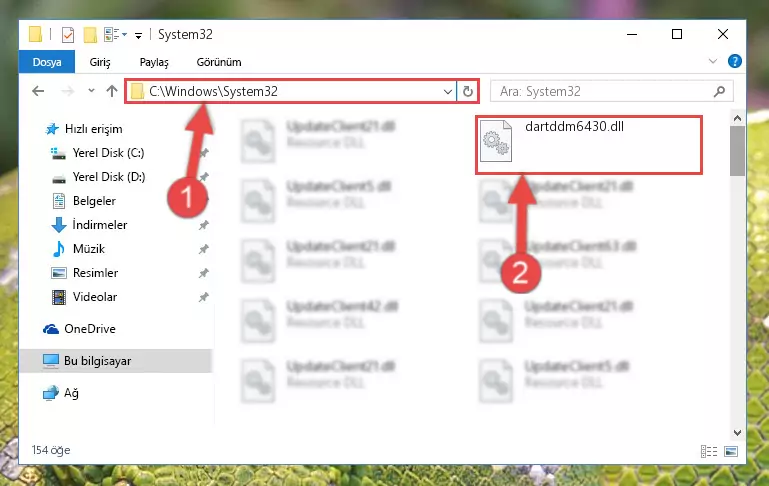Switch to details view icon

(x=709, y=451)
